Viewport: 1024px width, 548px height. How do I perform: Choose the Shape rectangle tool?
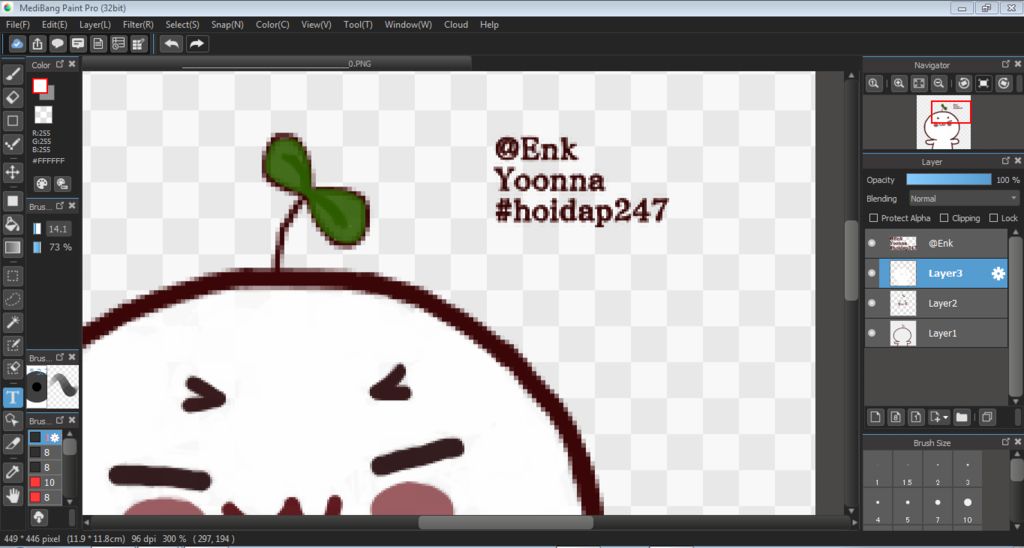pos(12,121)
